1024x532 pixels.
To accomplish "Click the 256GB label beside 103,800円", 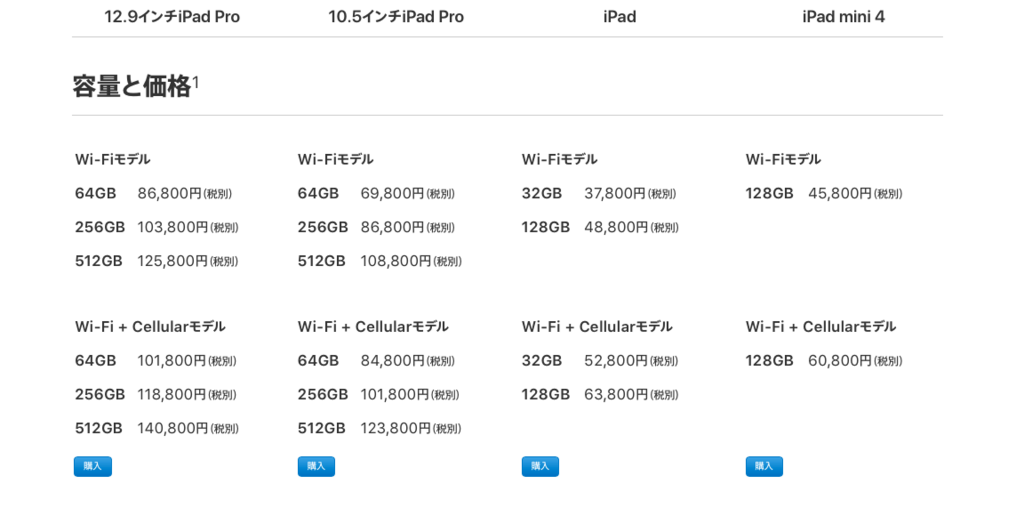I will 100,227.
